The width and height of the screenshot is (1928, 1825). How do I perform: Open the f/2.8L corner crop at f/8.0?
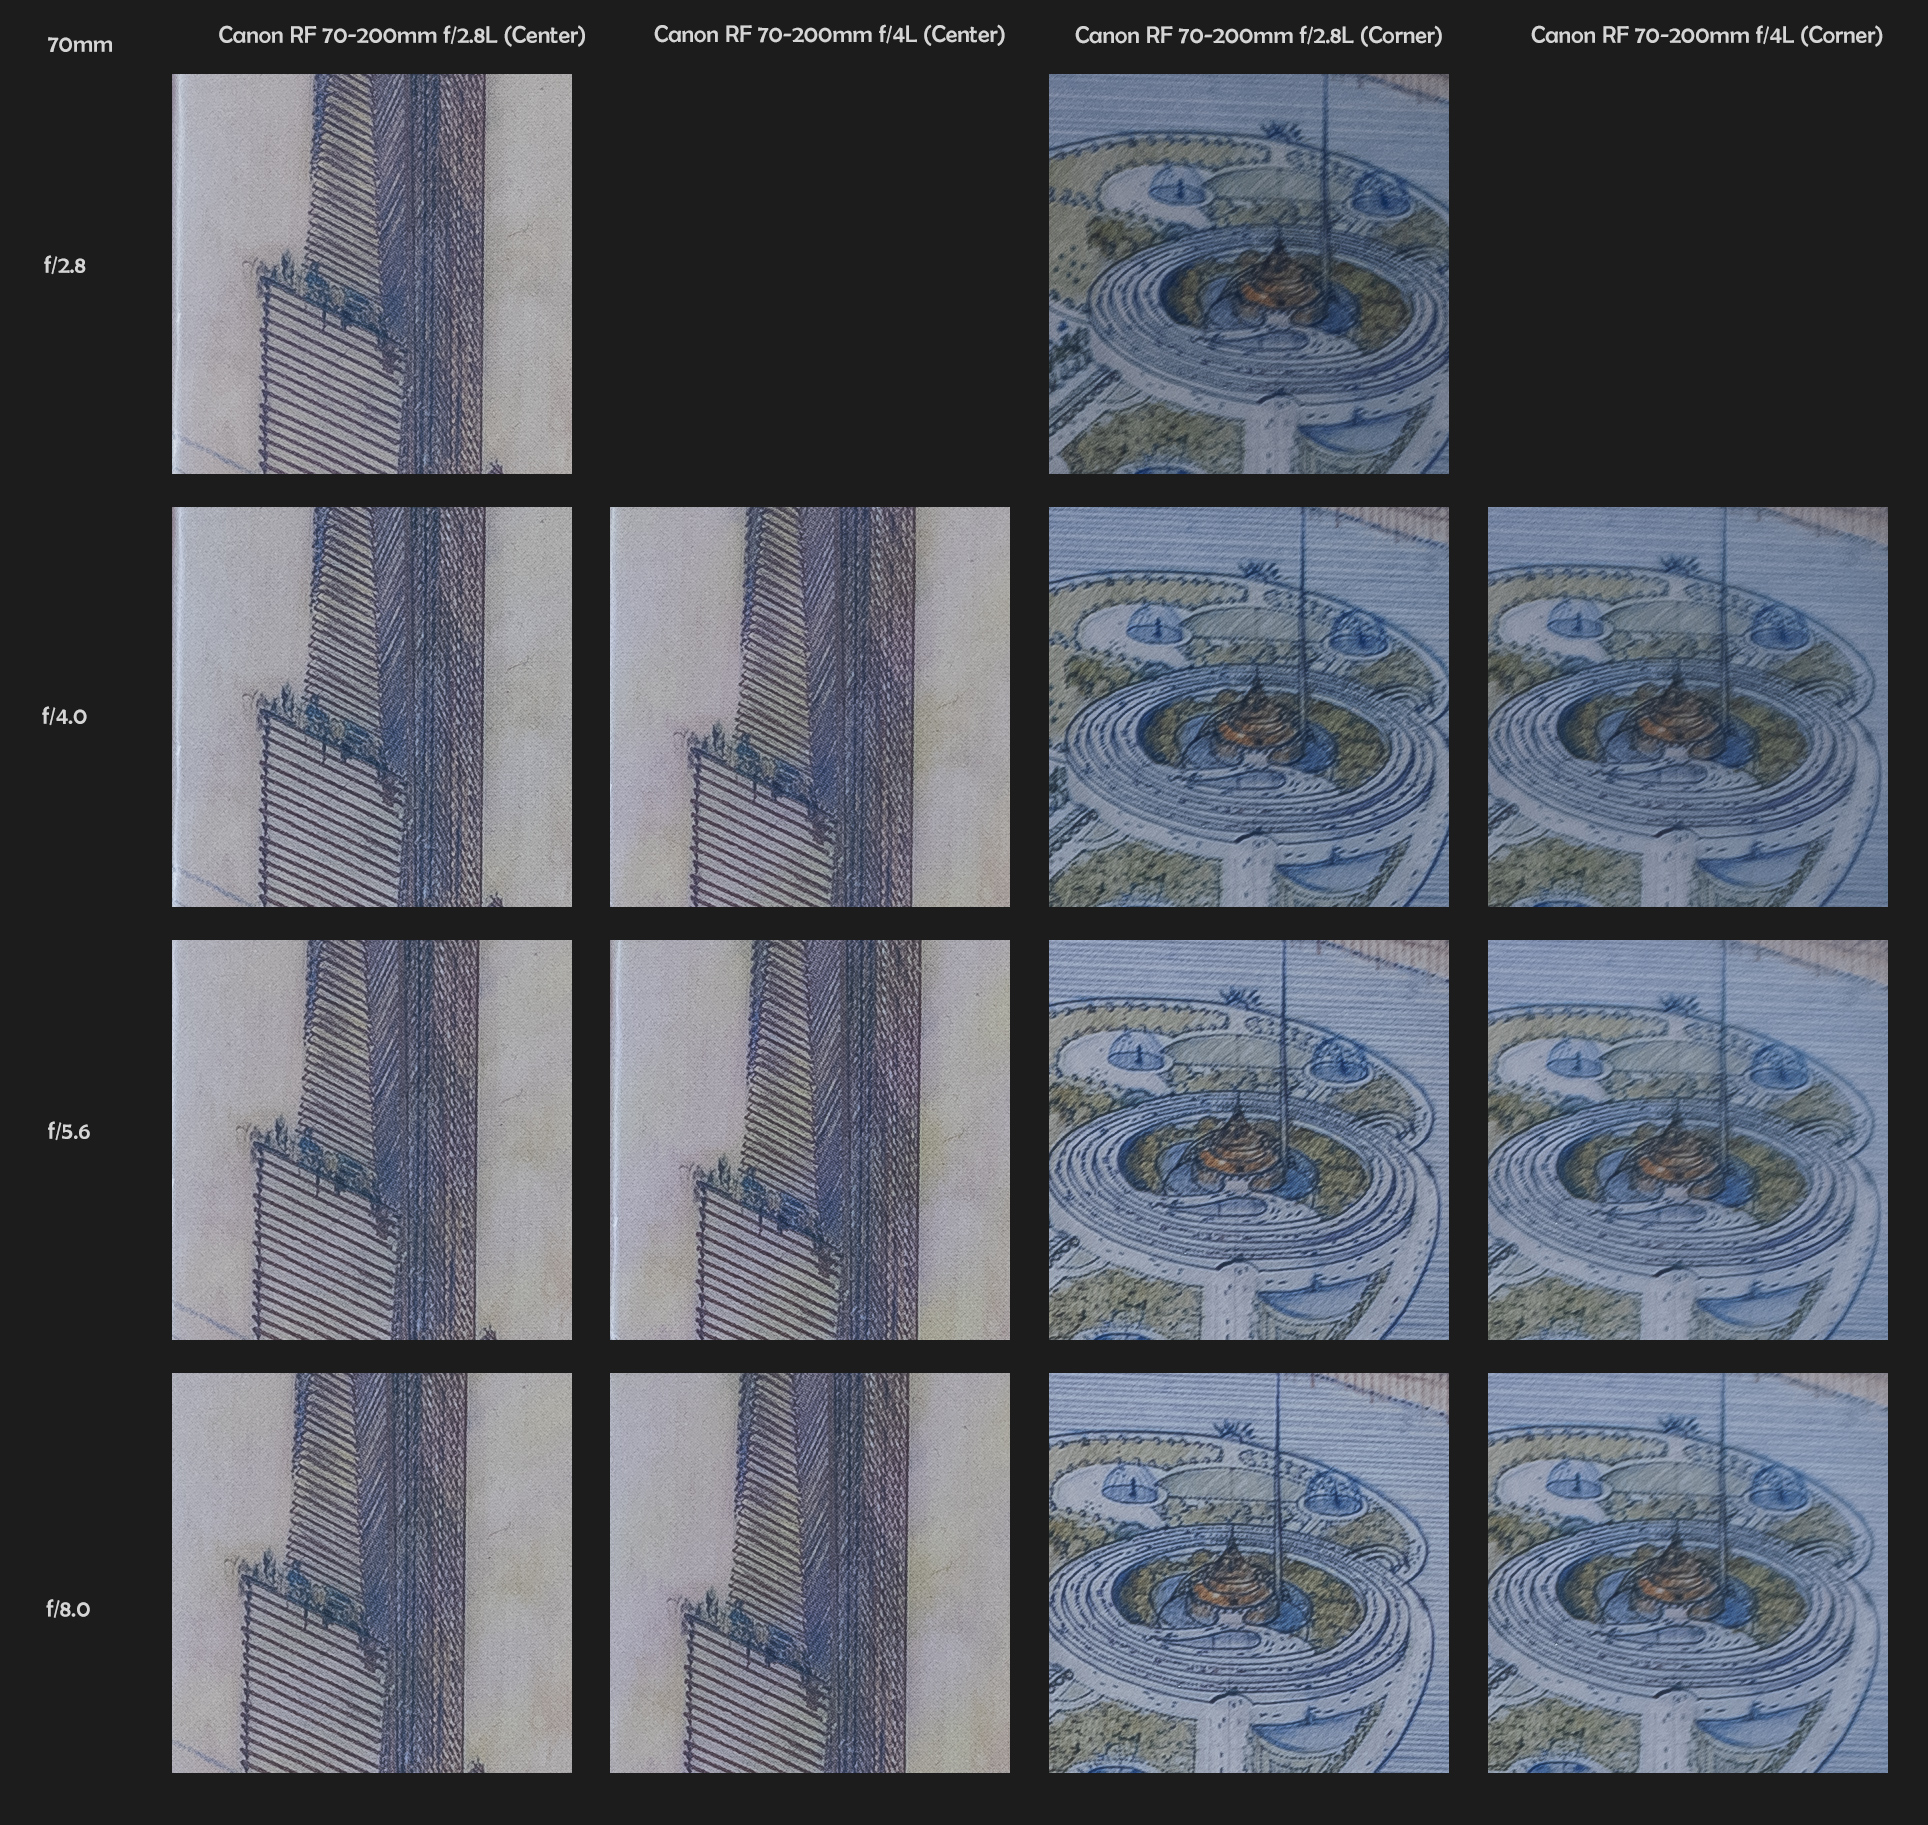[x=1249, y=1573]
